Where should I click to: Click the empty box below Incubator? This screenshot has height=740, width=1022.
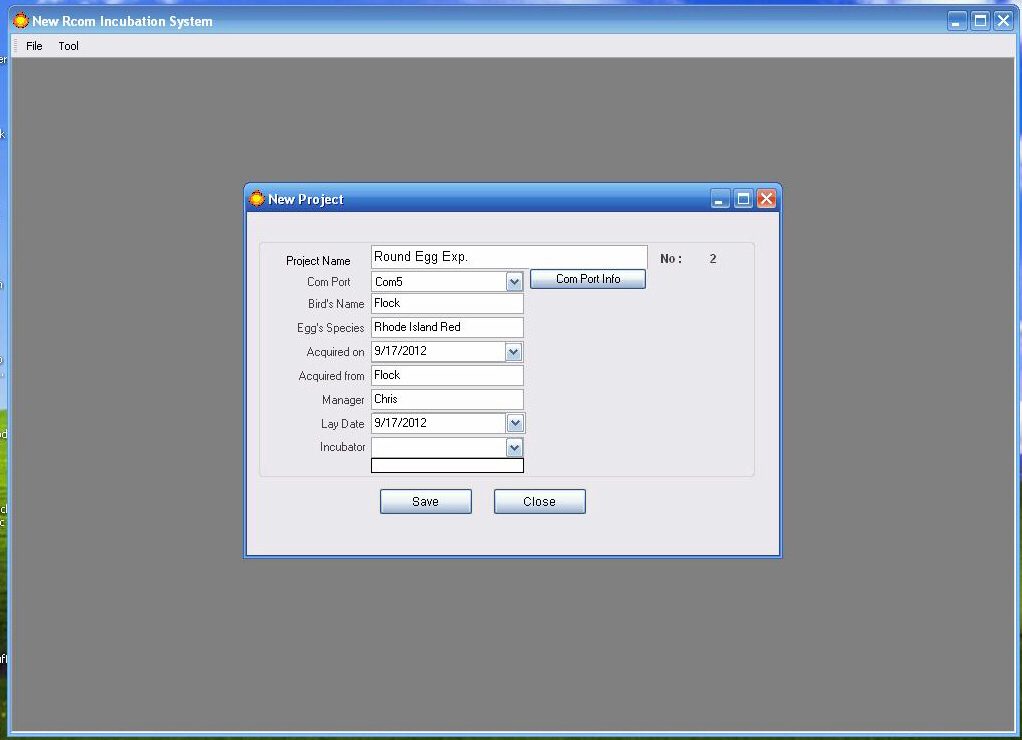click(447, 466)
